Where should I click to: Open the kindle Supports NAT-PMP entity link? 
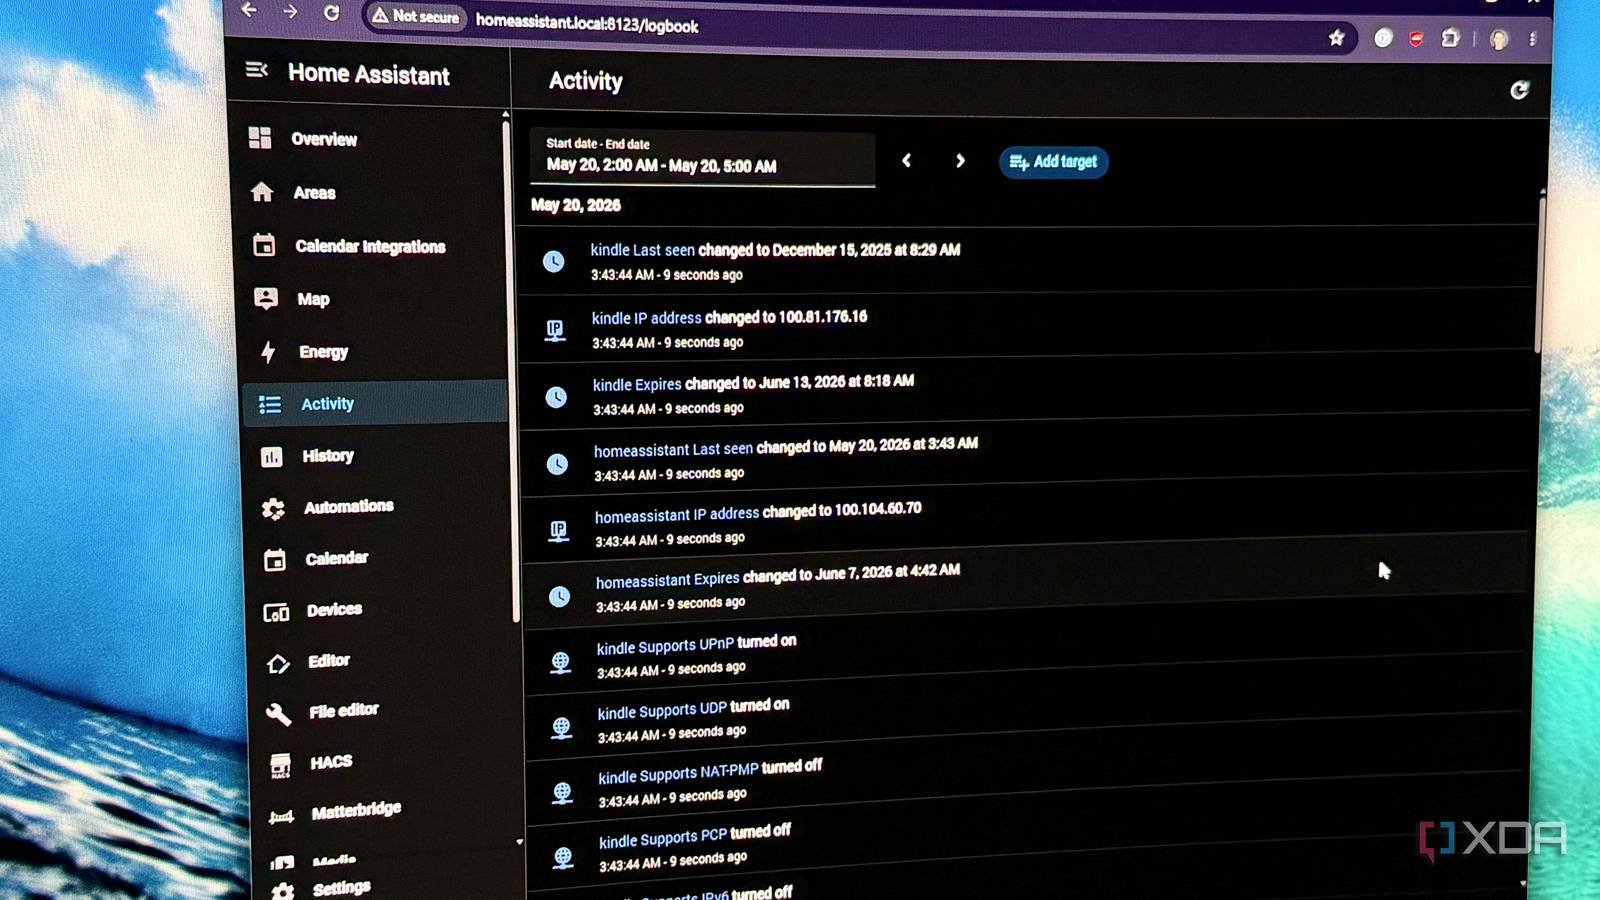678,774
